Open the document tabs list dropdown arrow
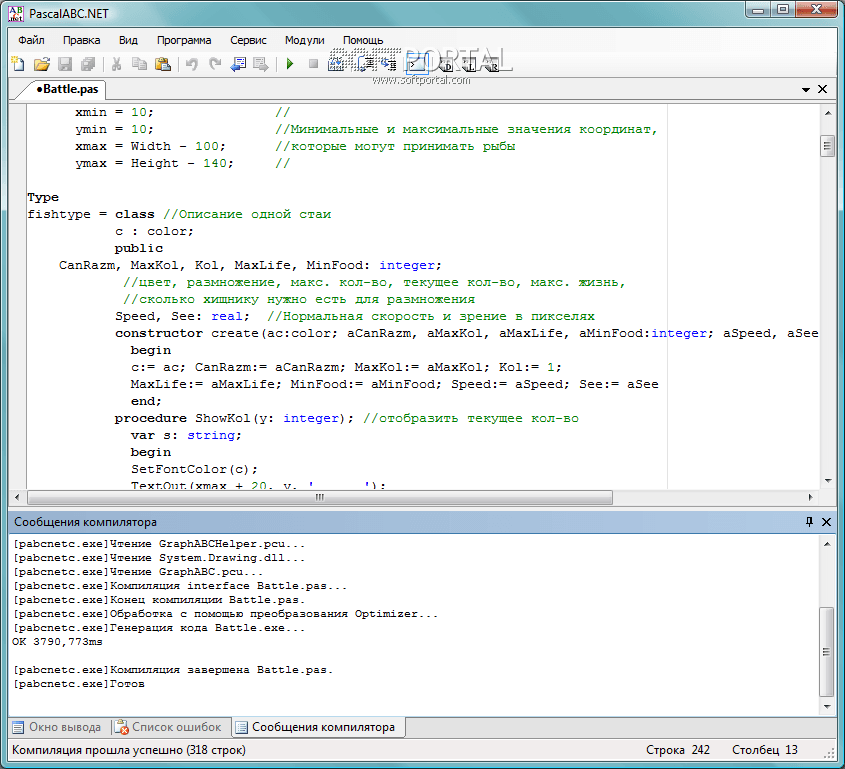This screenshot has width=845, height=769. point(806,89)
